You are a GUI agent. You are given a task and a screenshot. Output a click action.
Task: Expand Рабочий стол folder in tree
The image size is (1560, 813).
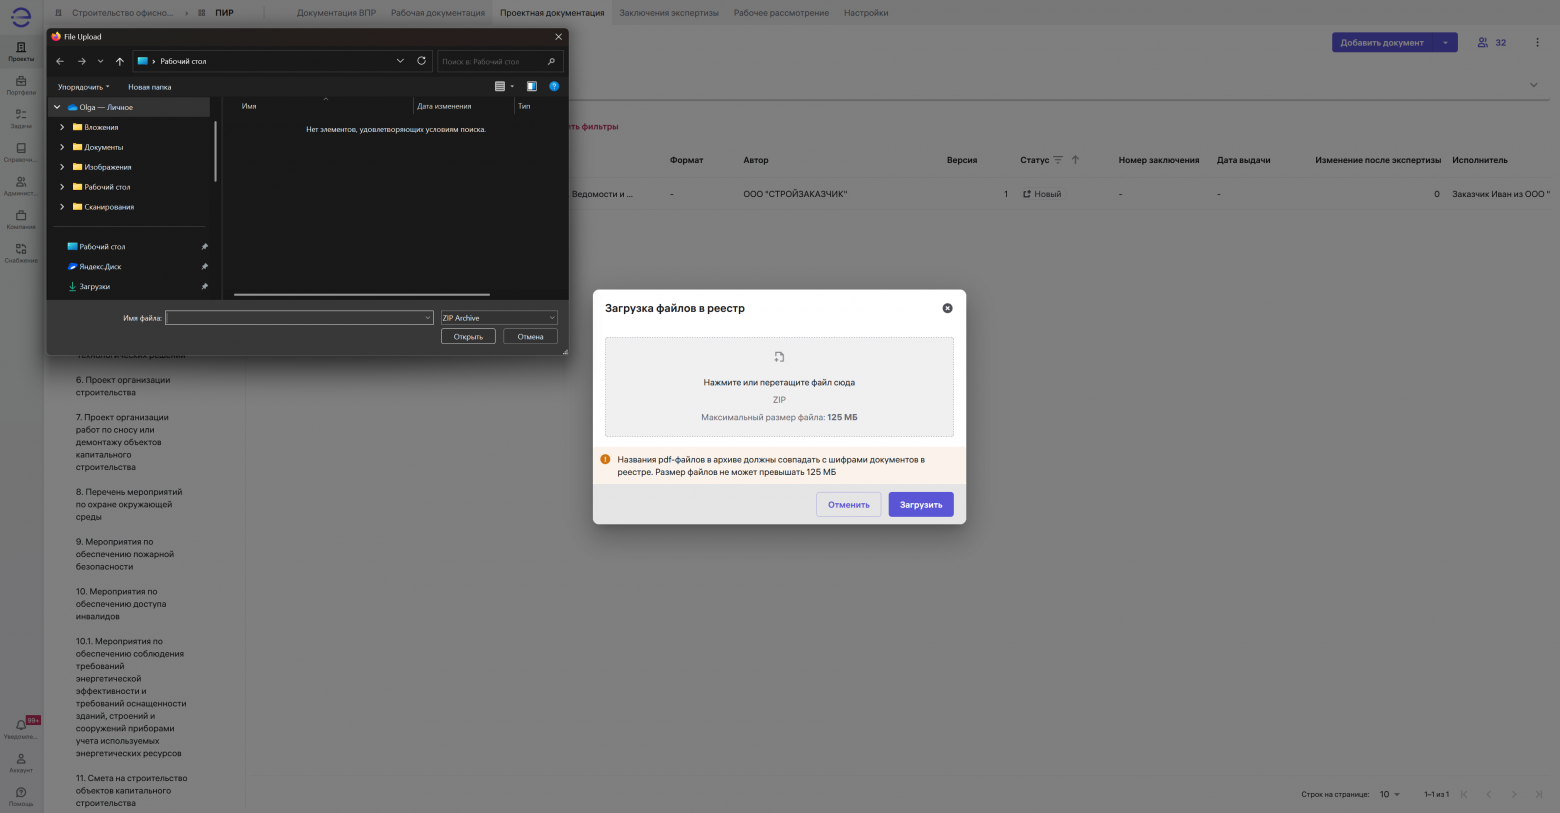62,187
